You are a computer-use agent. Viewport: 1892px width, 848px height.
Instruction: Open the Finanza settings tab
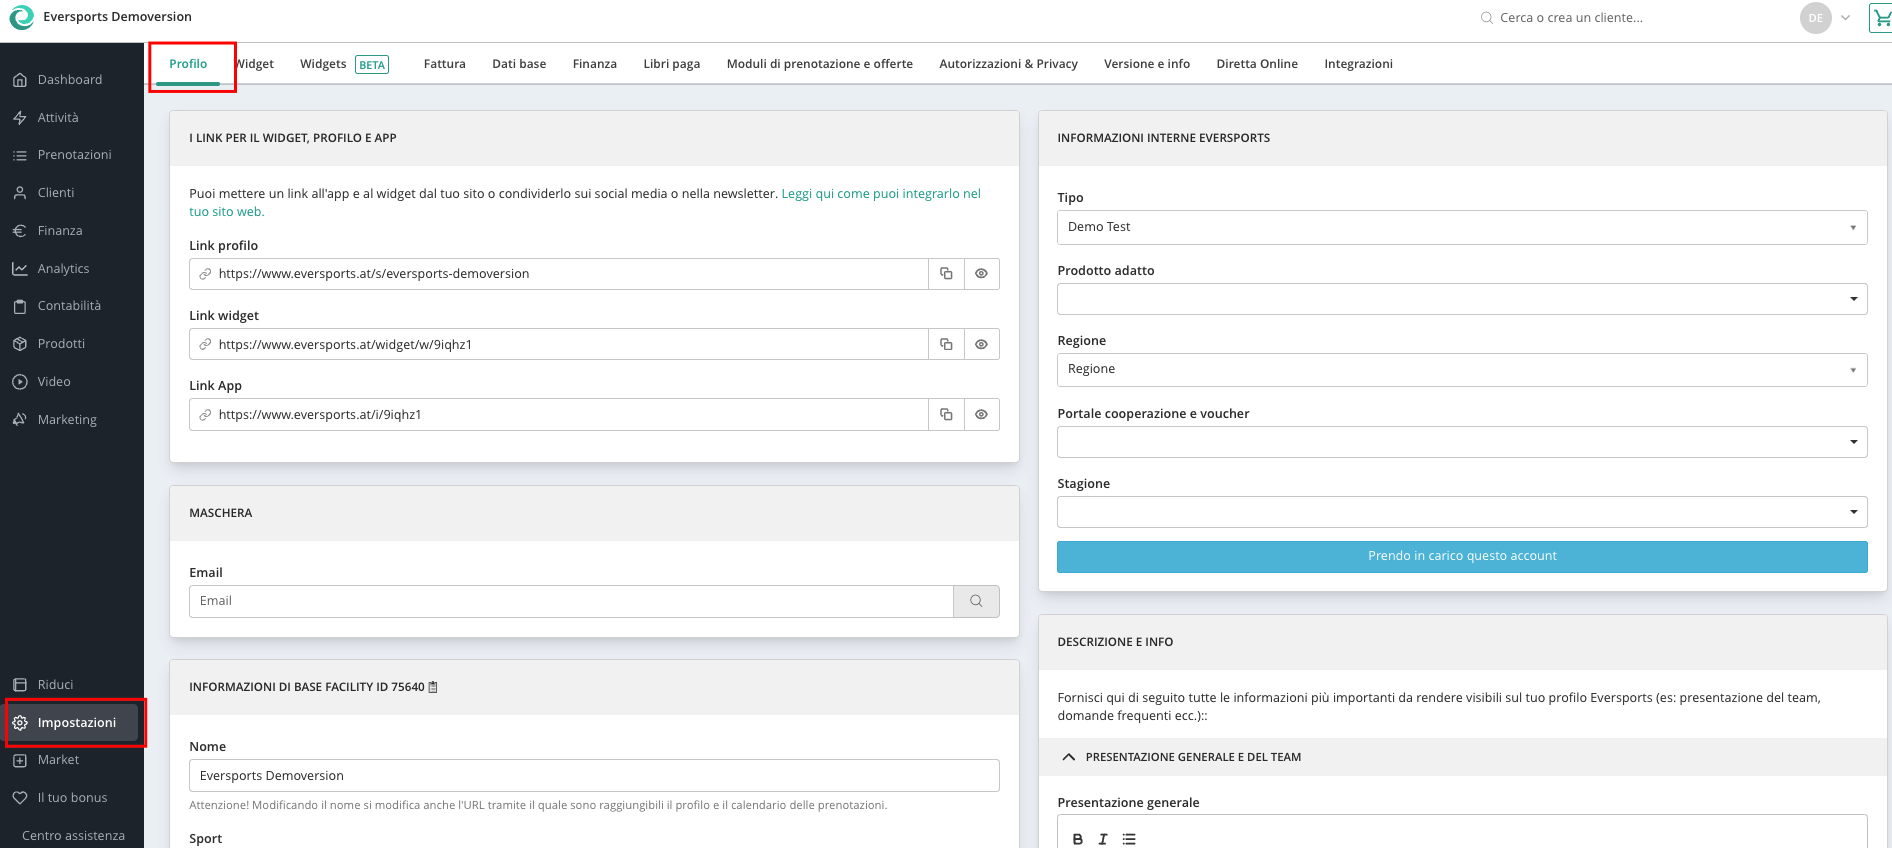(594, 64)
